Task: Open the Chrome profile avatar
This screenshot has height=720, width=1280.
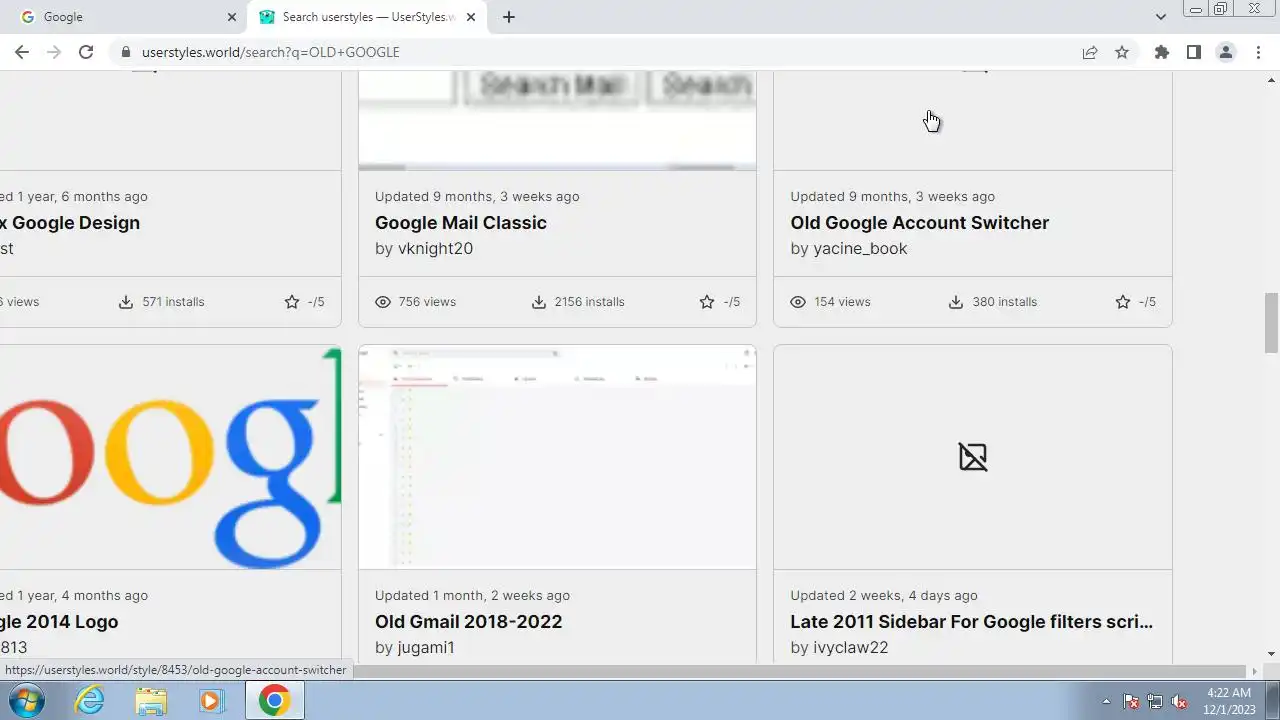Action: click(1225, 52)
